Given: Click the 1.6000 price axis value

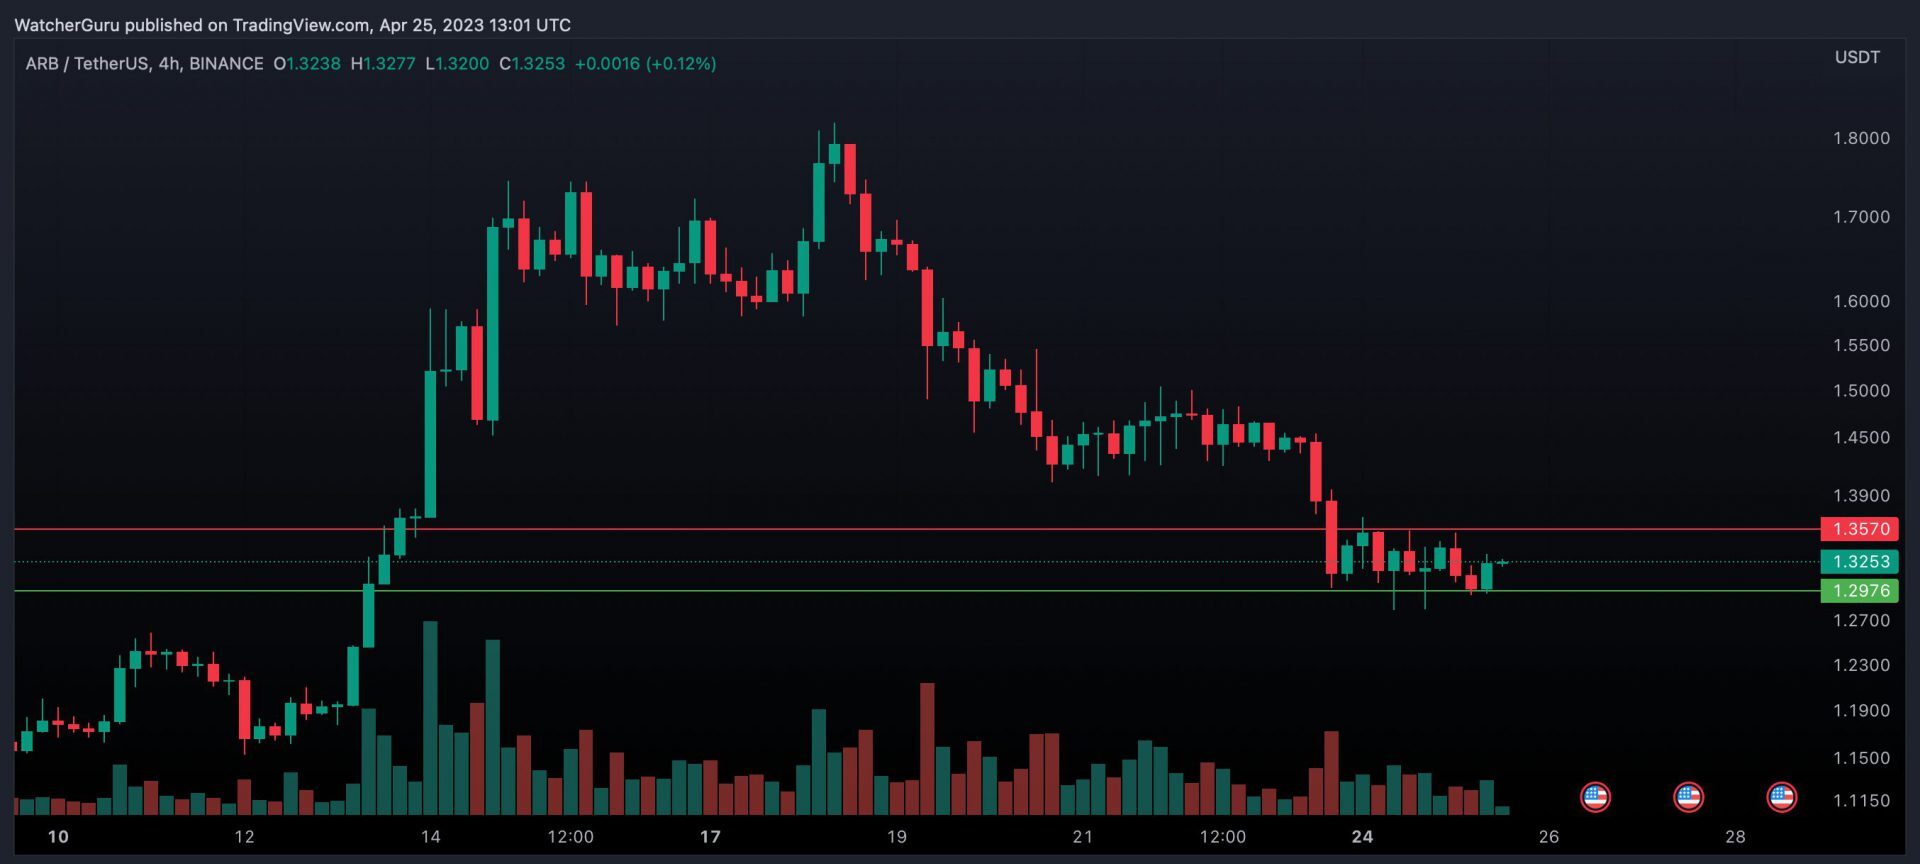Looking at the screenshot, I should click(1861, 301).
